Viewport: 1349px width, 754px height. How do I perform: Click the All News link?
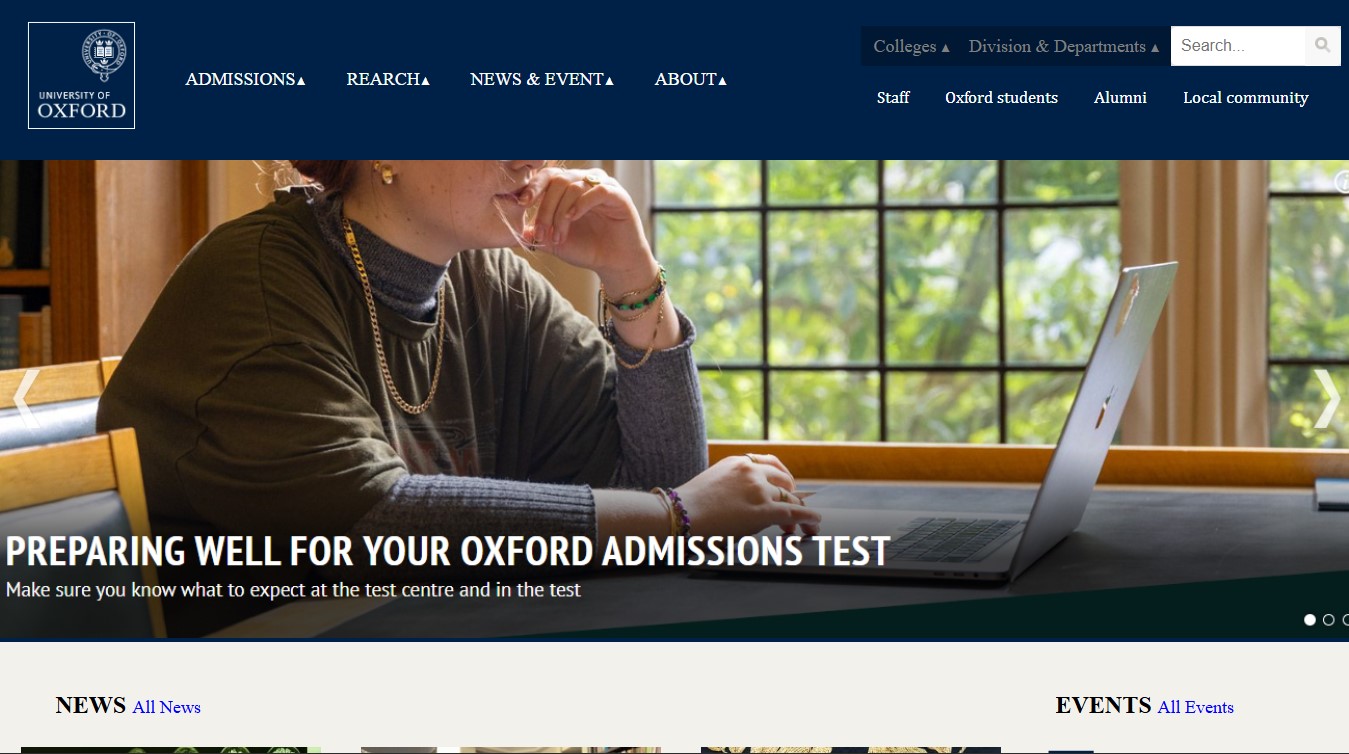pyautogui.click(x=167, y=707)
